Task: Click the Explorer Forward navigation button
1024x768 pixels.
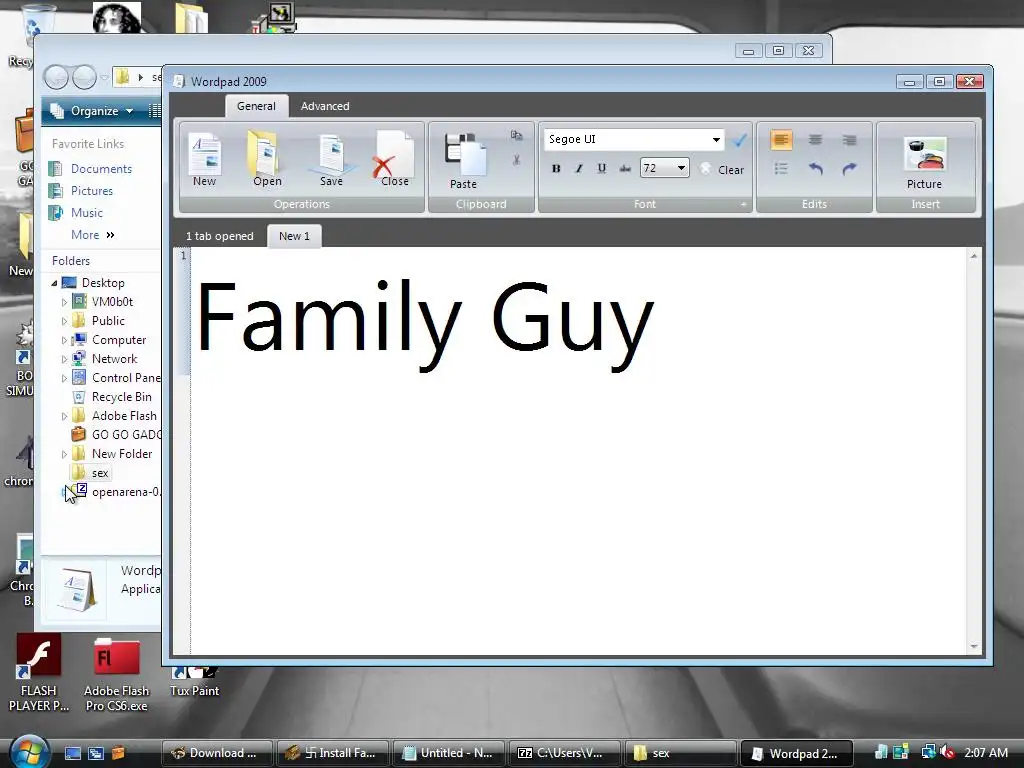Action: point(84,77)
